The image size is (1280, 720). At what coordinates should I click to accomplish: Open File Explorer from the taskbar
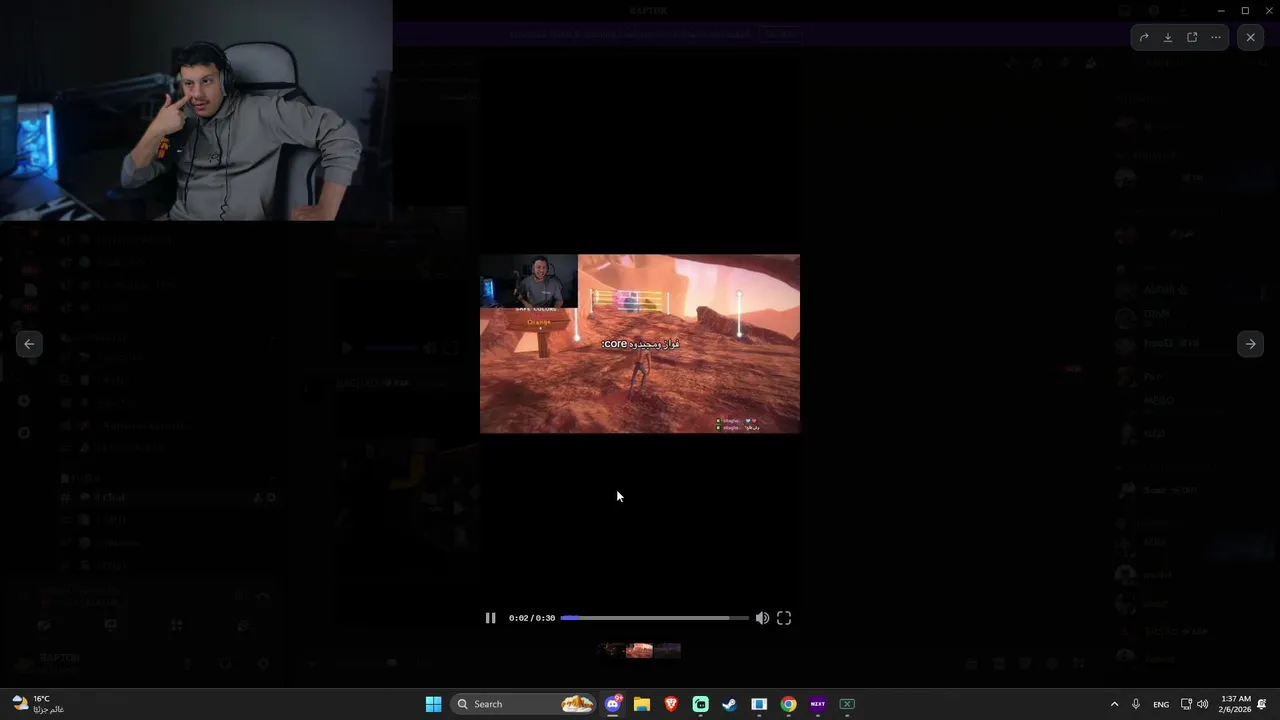pyautogui.click(x=642, y=704)
